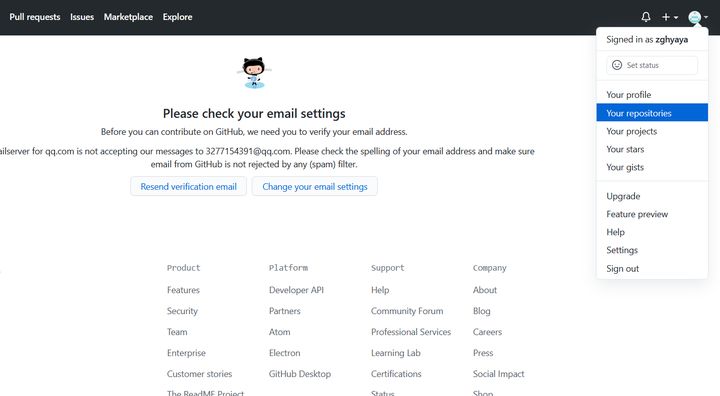Click Sign out in user menu
720x396 pixels.
coord(652,268)
